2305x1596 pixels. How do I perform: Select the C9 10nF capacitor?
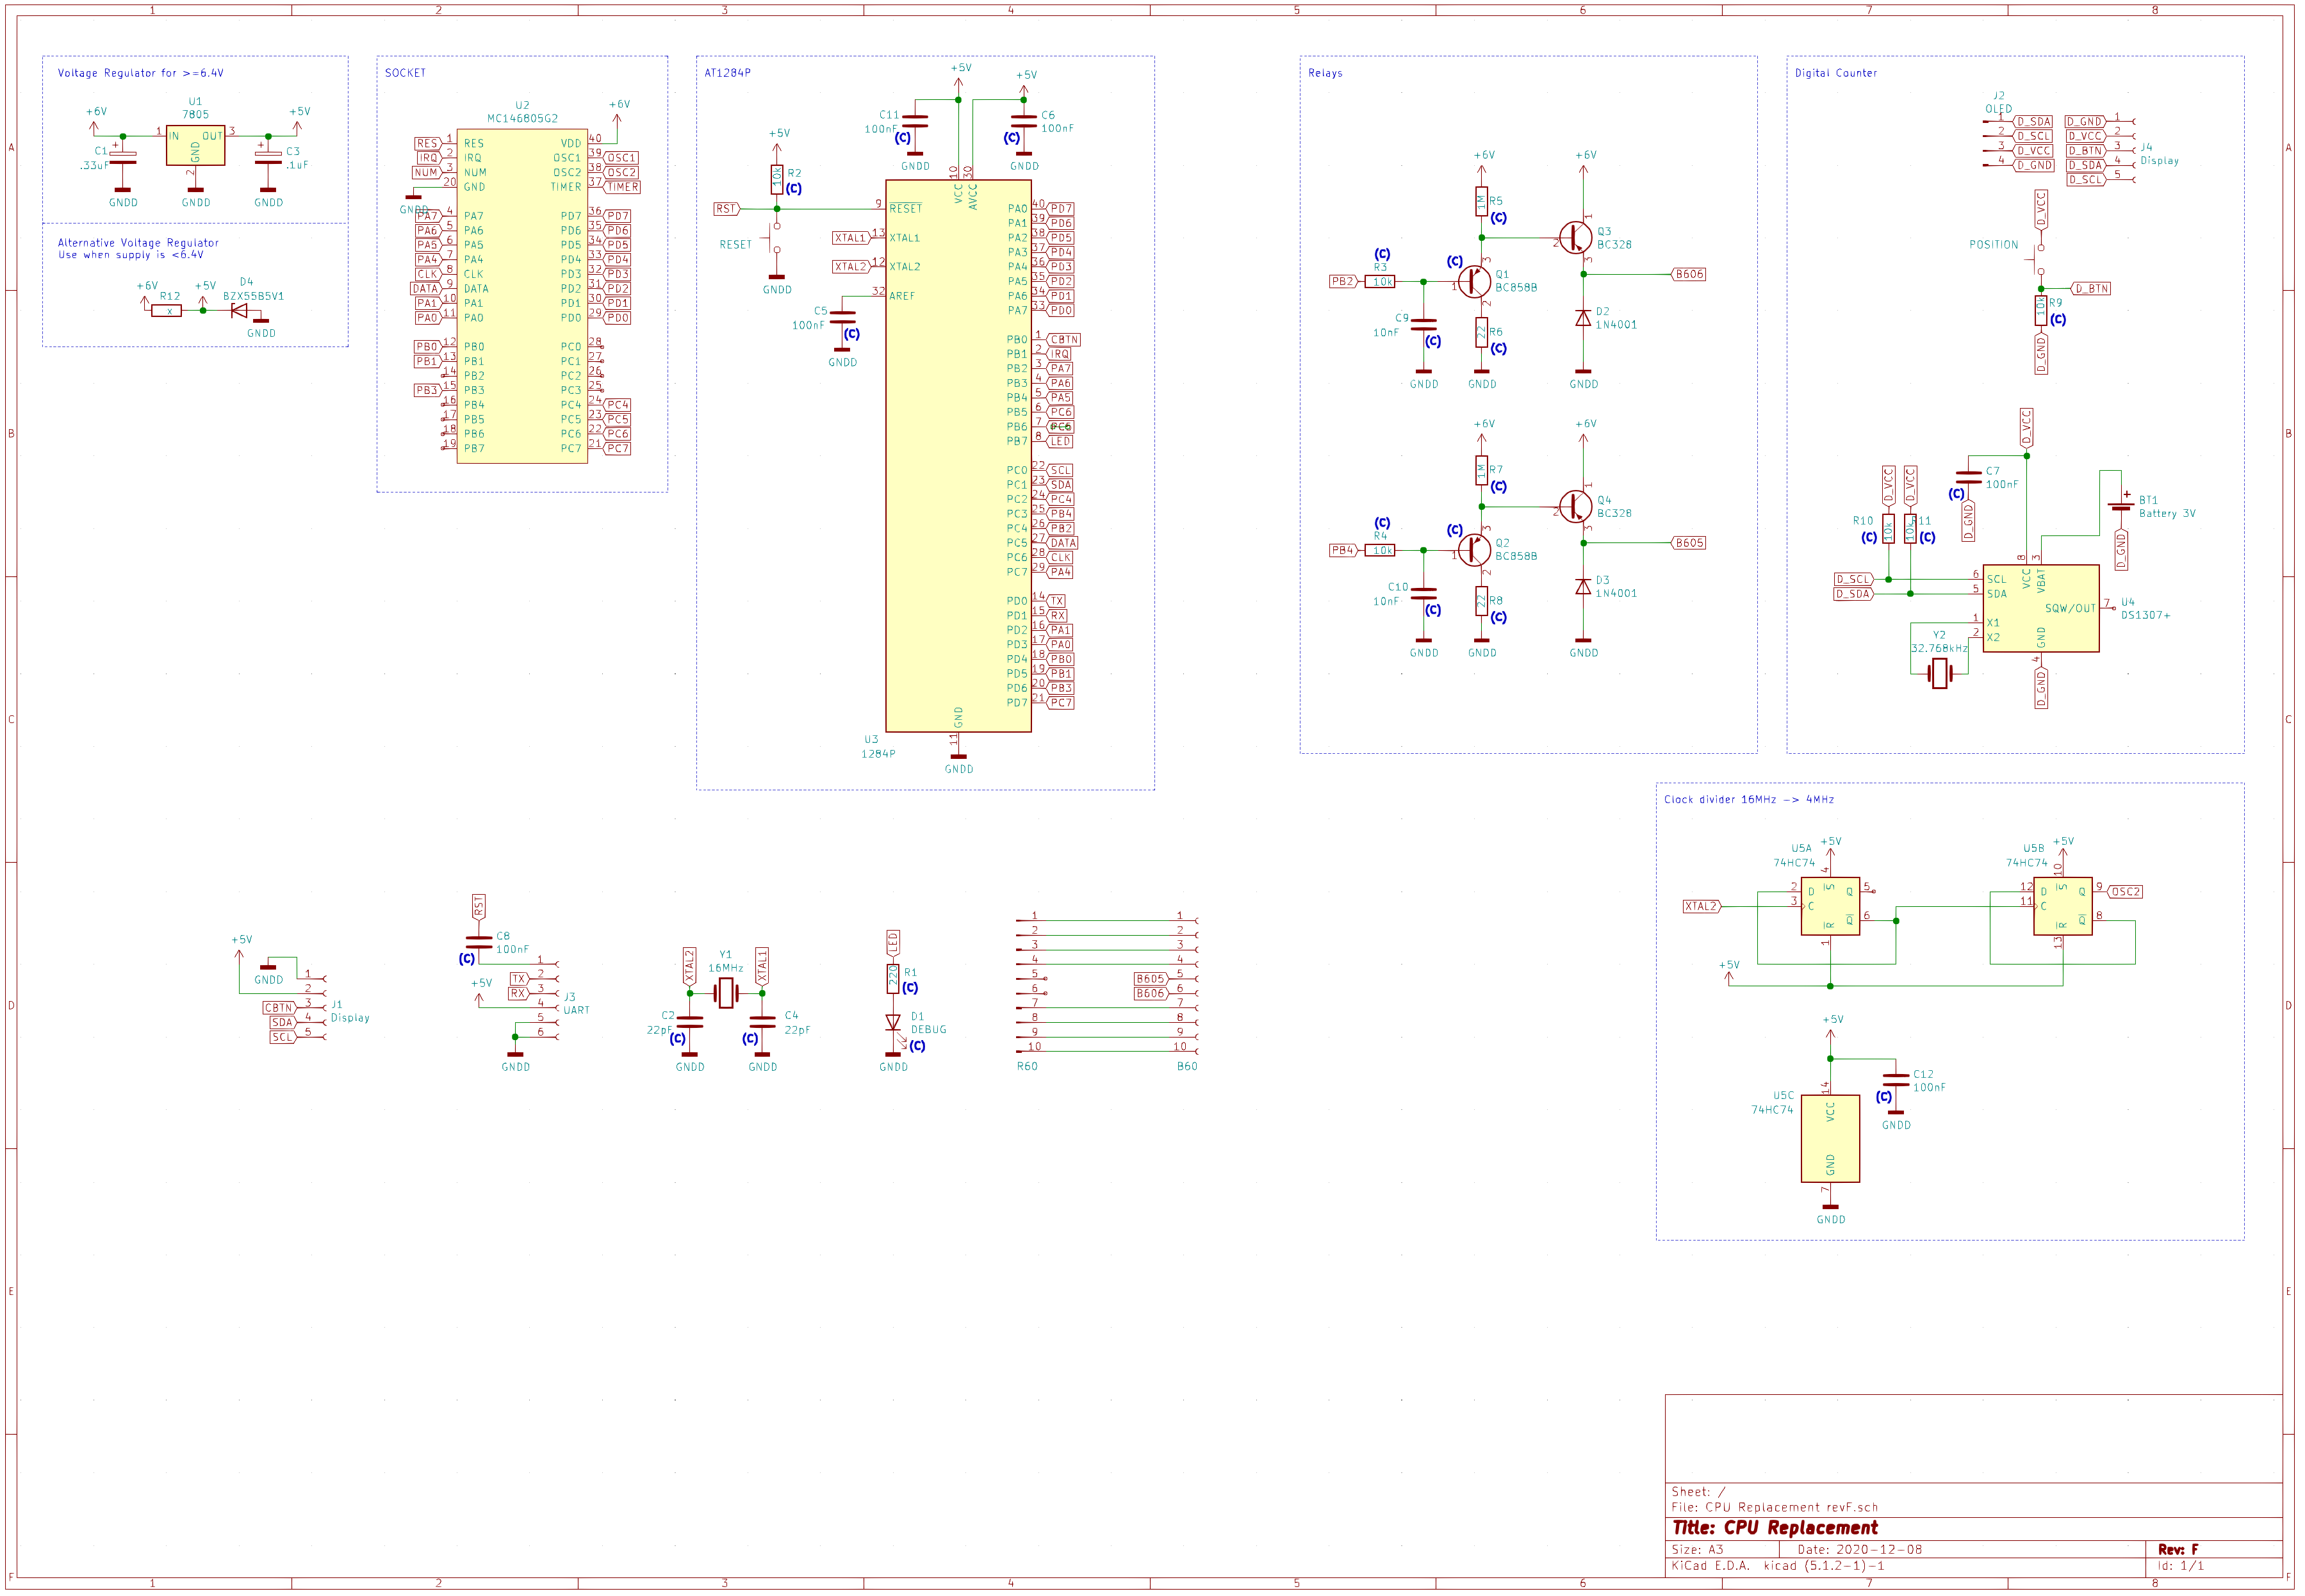(1423, 325)
